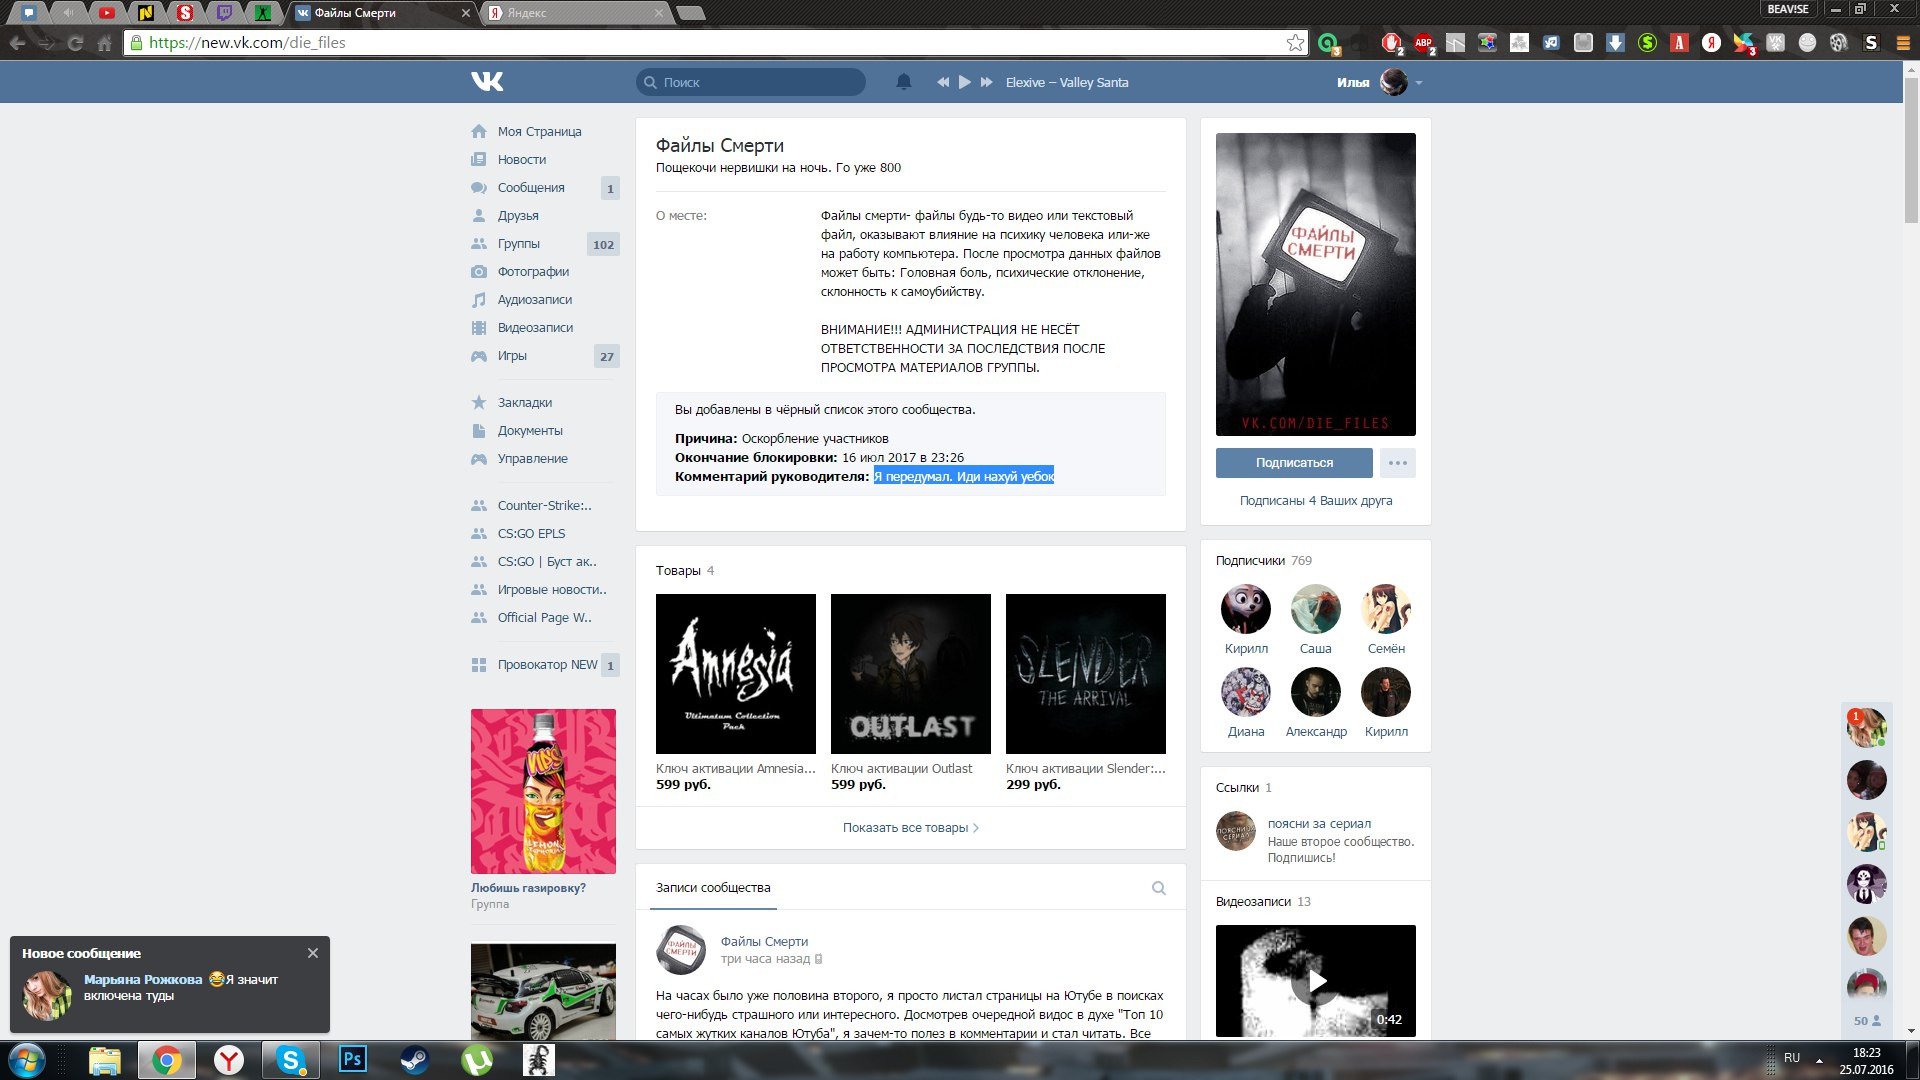This screenshot has height=1080, width=1920.
Task: Play the 0:42 video thumbnail
Action: pos(1315,980)
